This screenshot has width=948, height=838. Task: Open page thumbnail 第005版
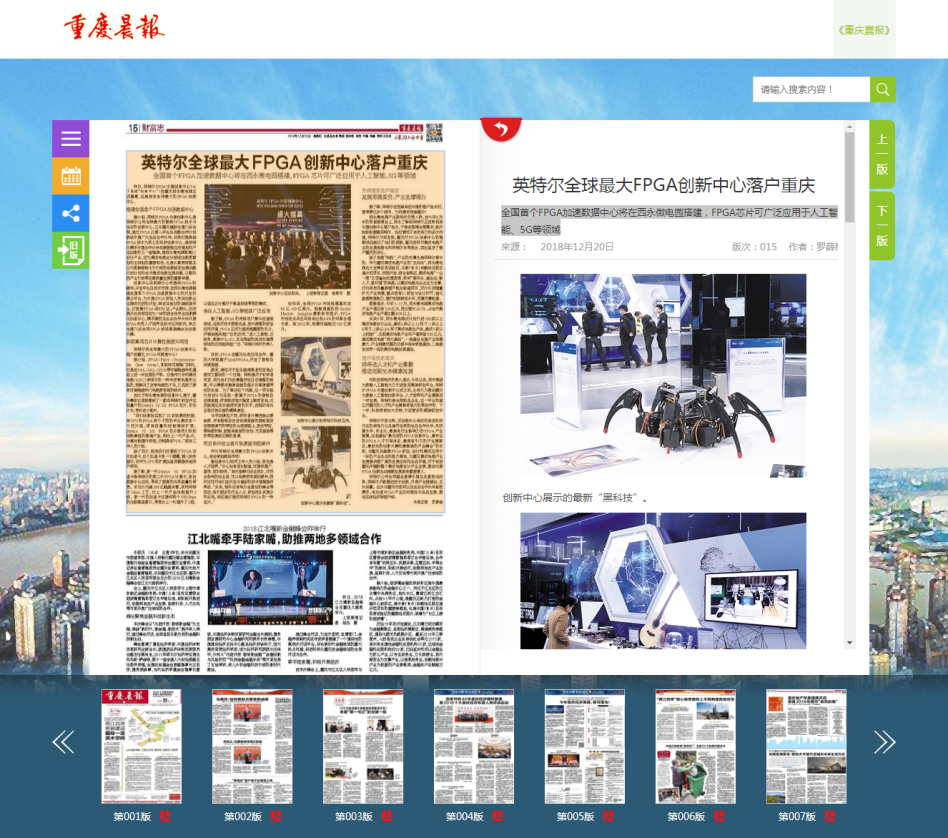coord(585,746)
